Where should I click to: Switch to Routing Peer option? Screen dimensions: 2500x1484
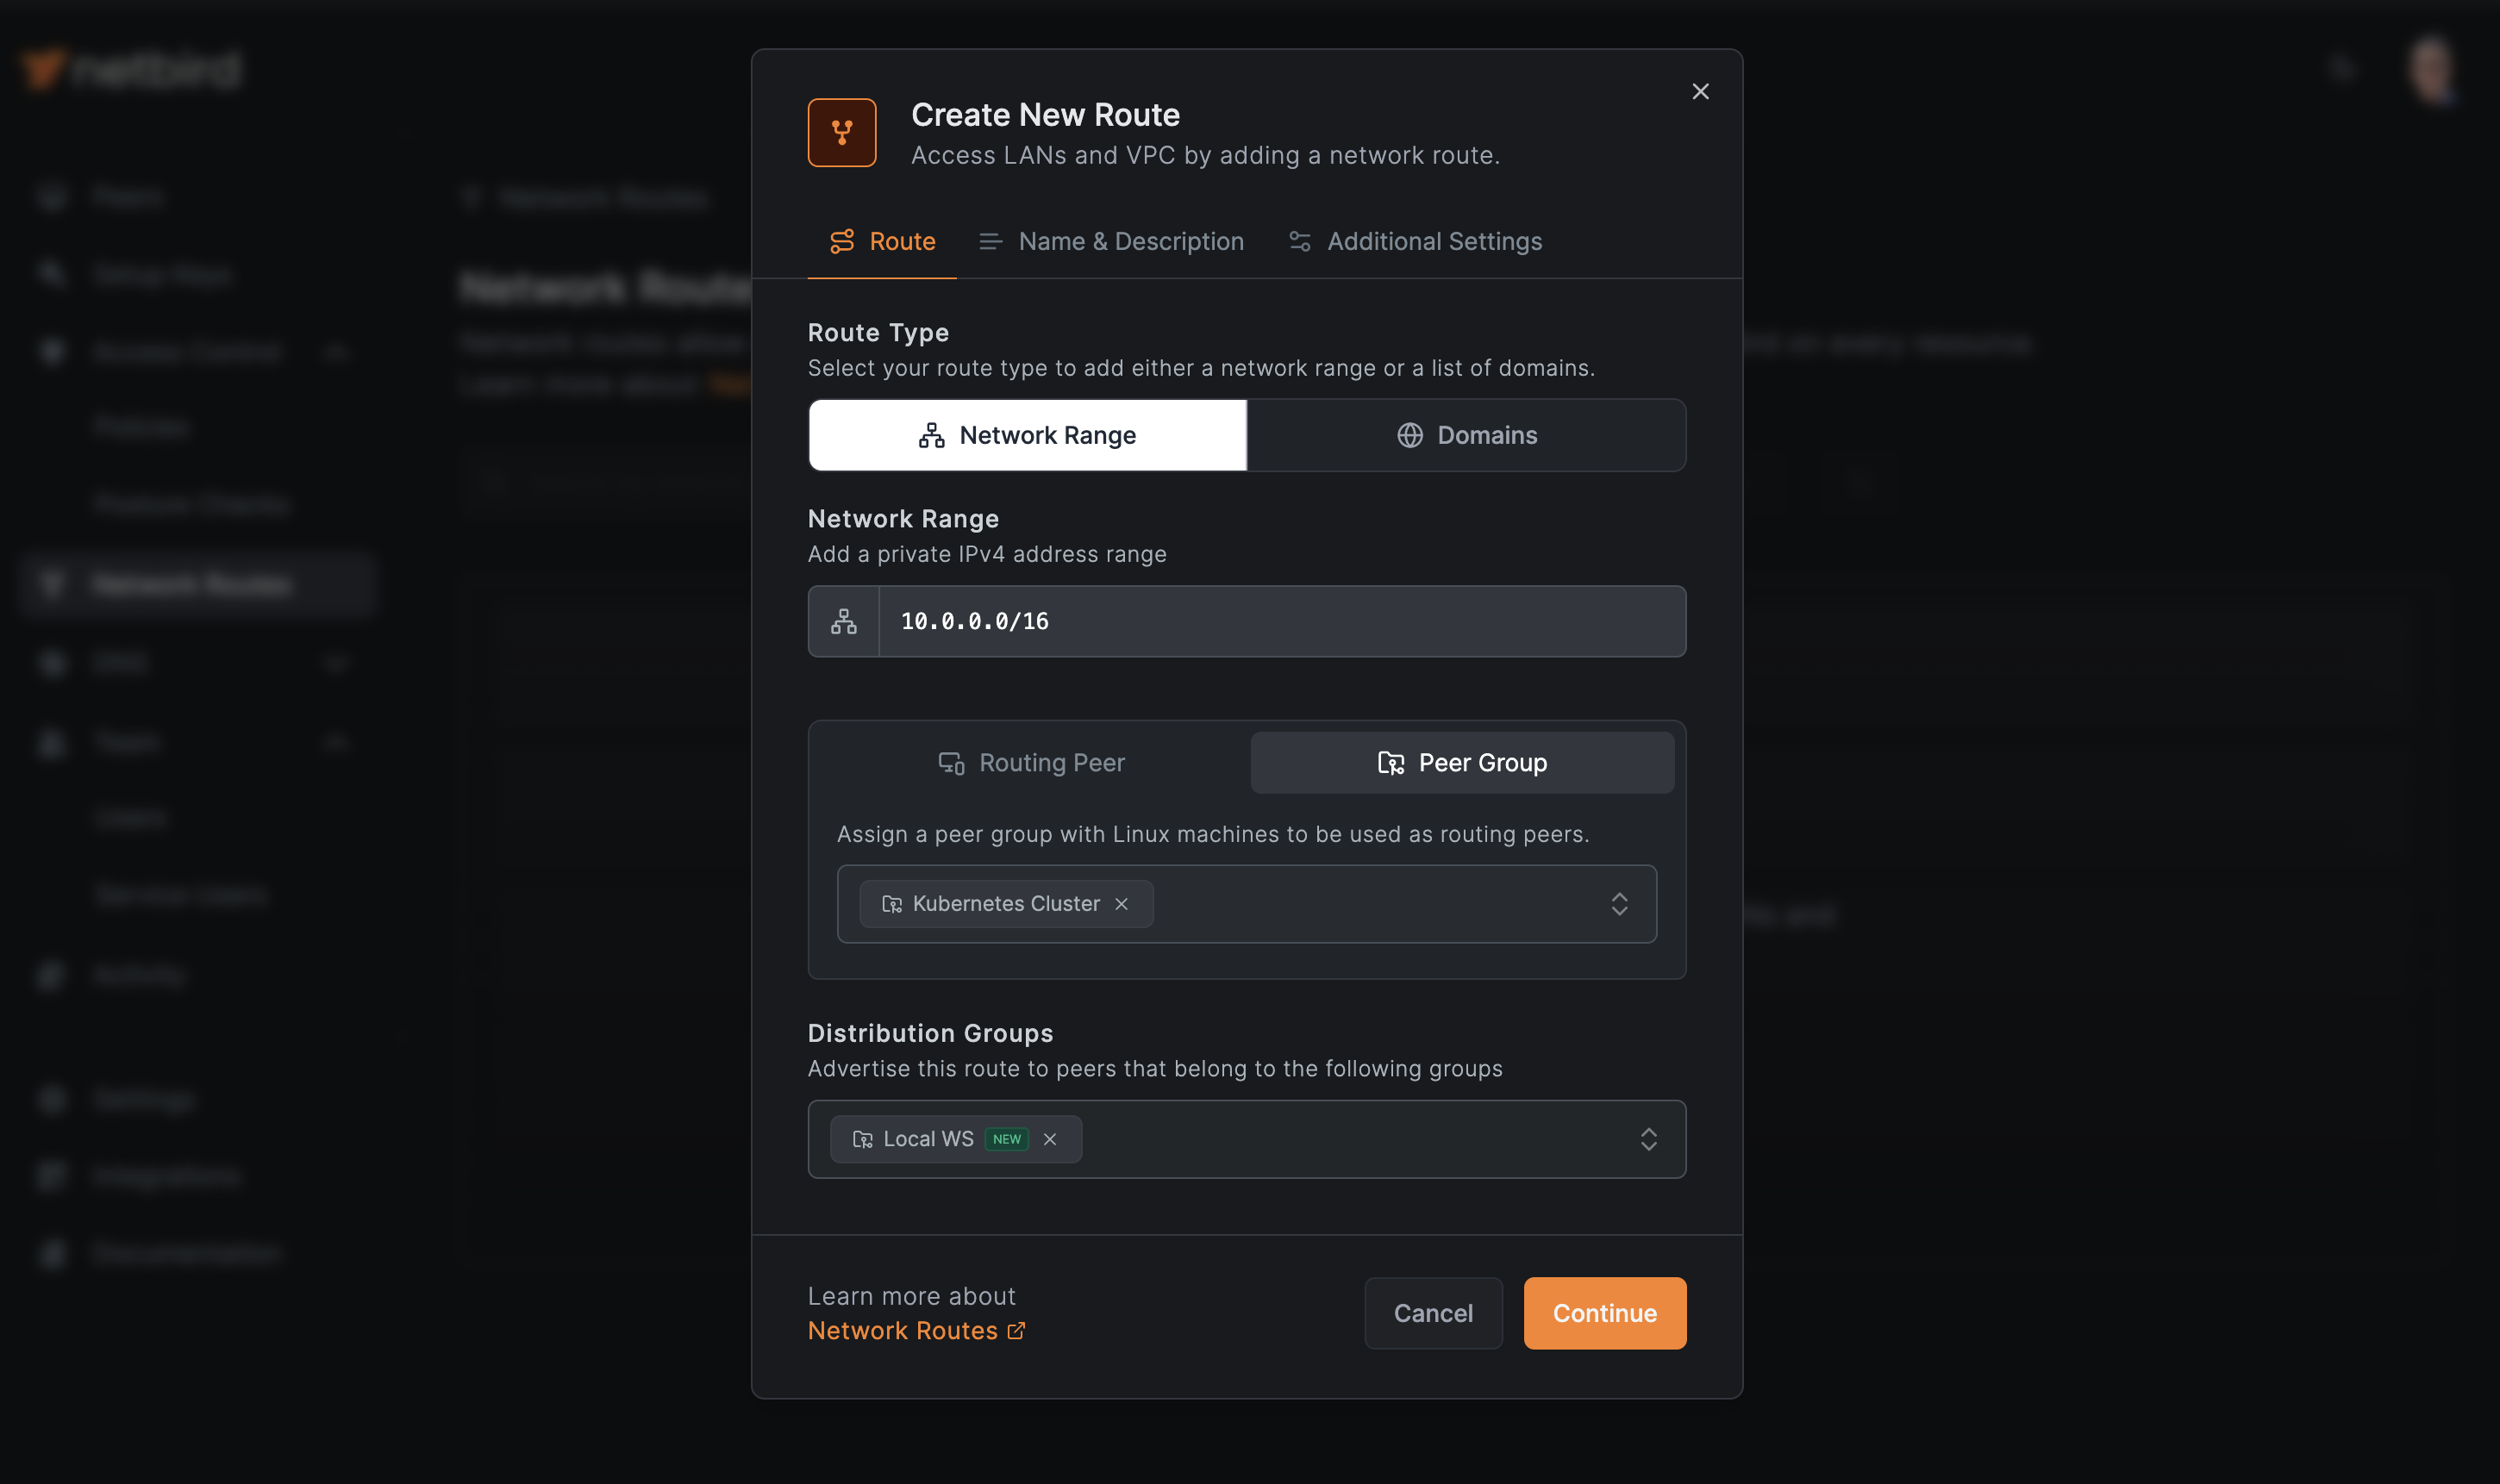coord(1031,763)
